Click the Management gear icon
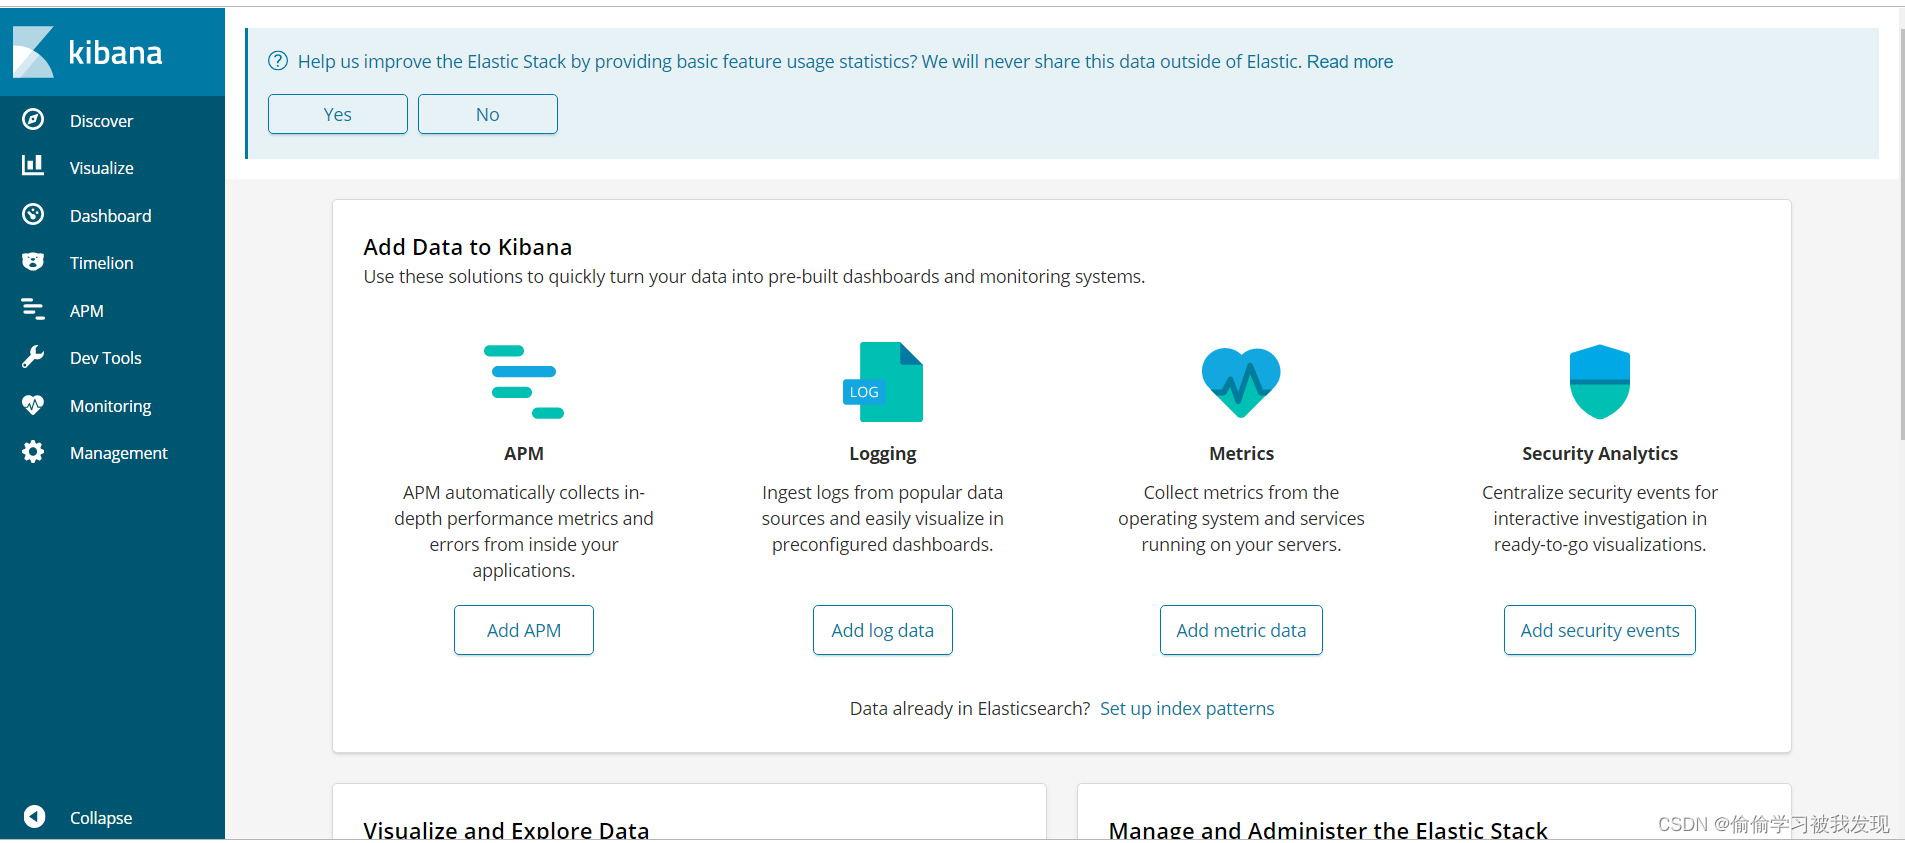 click(33, 452)
